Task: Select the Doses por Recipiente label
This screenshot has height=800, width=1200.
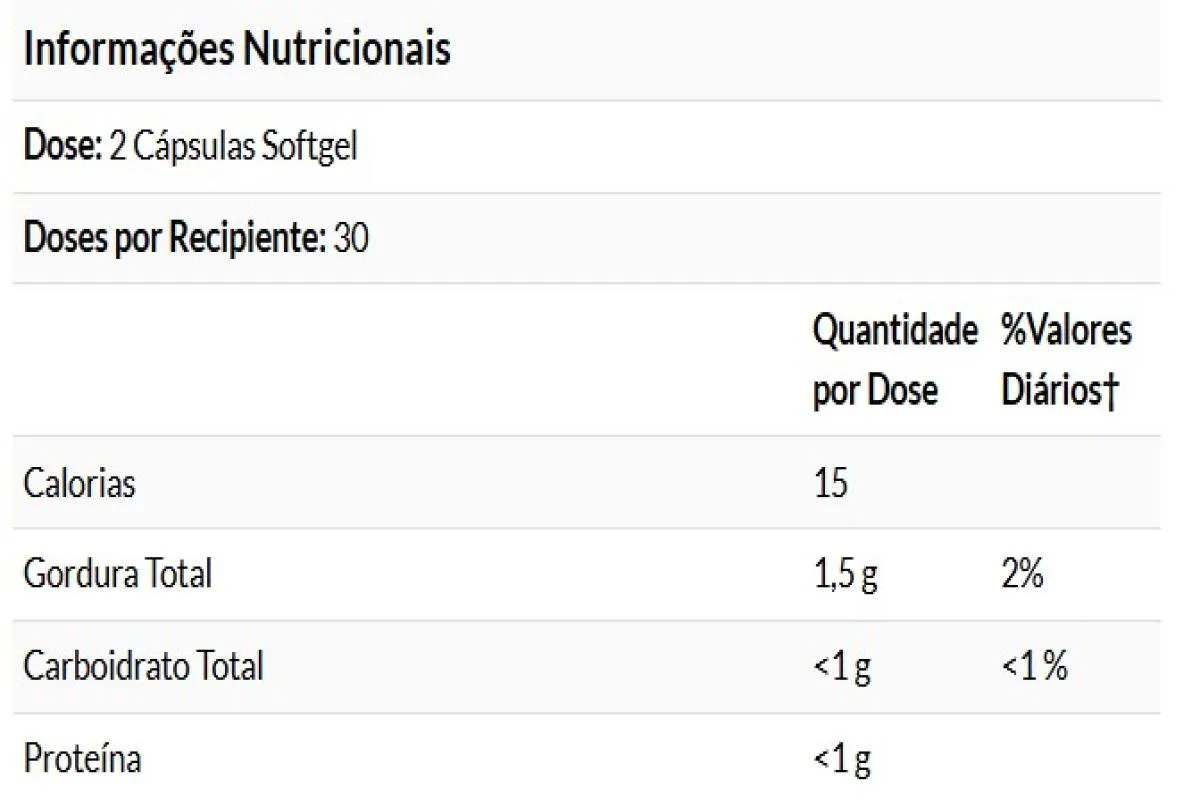Action: click(174, 239)
